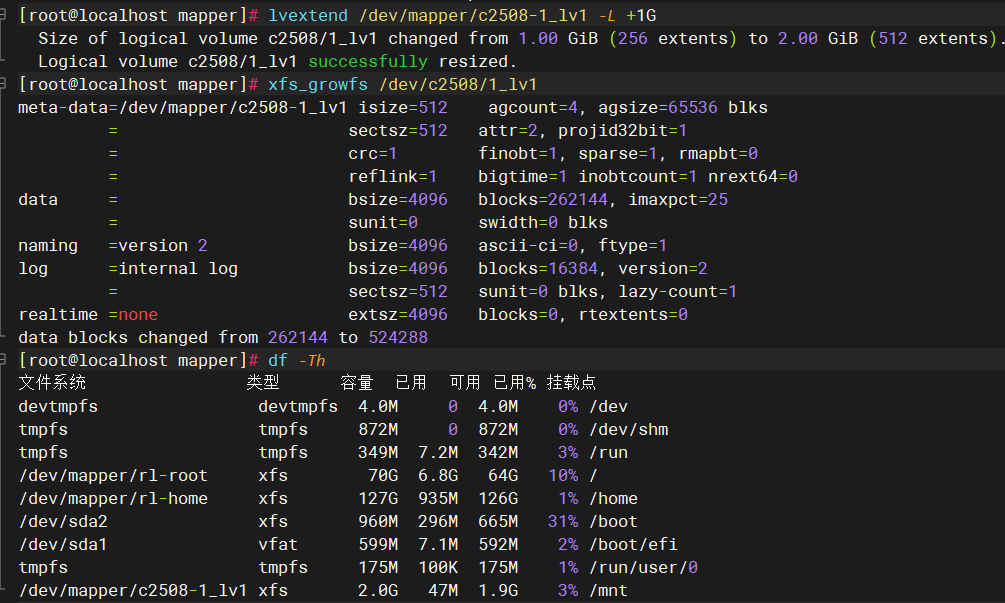The width and height of the screenshot is (1005, 603).
Task: Click the "agsize=65536" value
Action: (658, 108)
